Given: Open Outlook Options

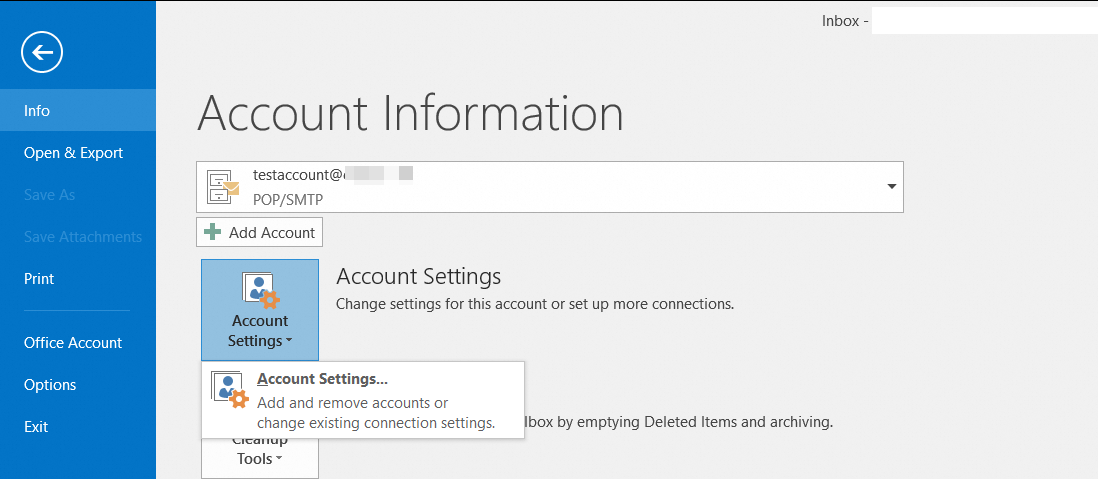Looking at the screenshot, I should coord(50,385).
